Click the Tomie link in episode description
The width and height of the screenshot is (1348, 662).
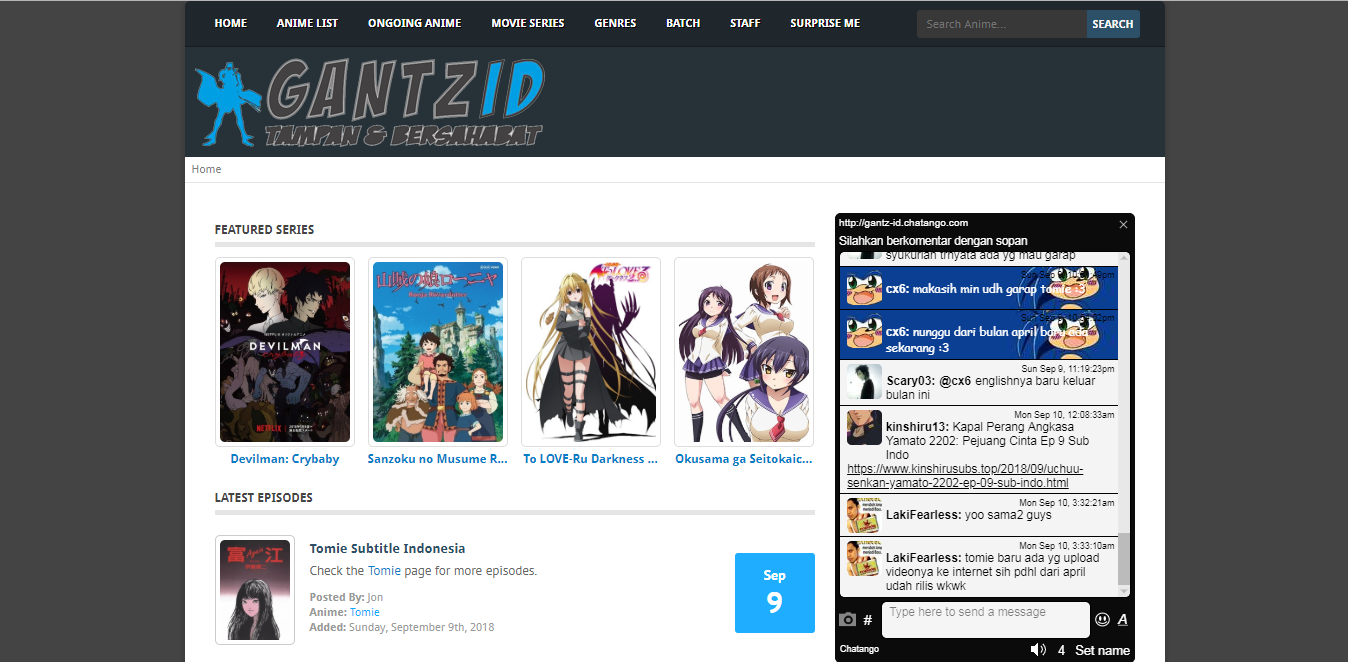pos(384,571)
